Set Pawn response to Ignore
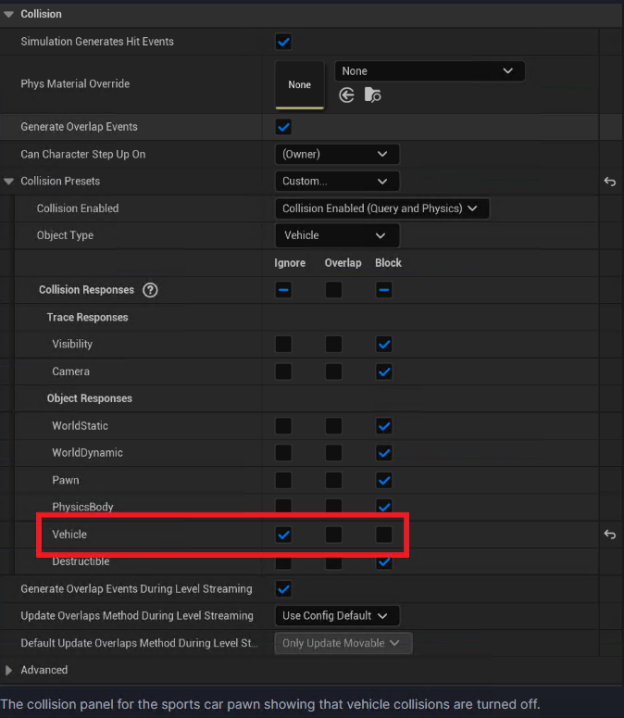Screen dimensions: 624x718 pos(283,480)
